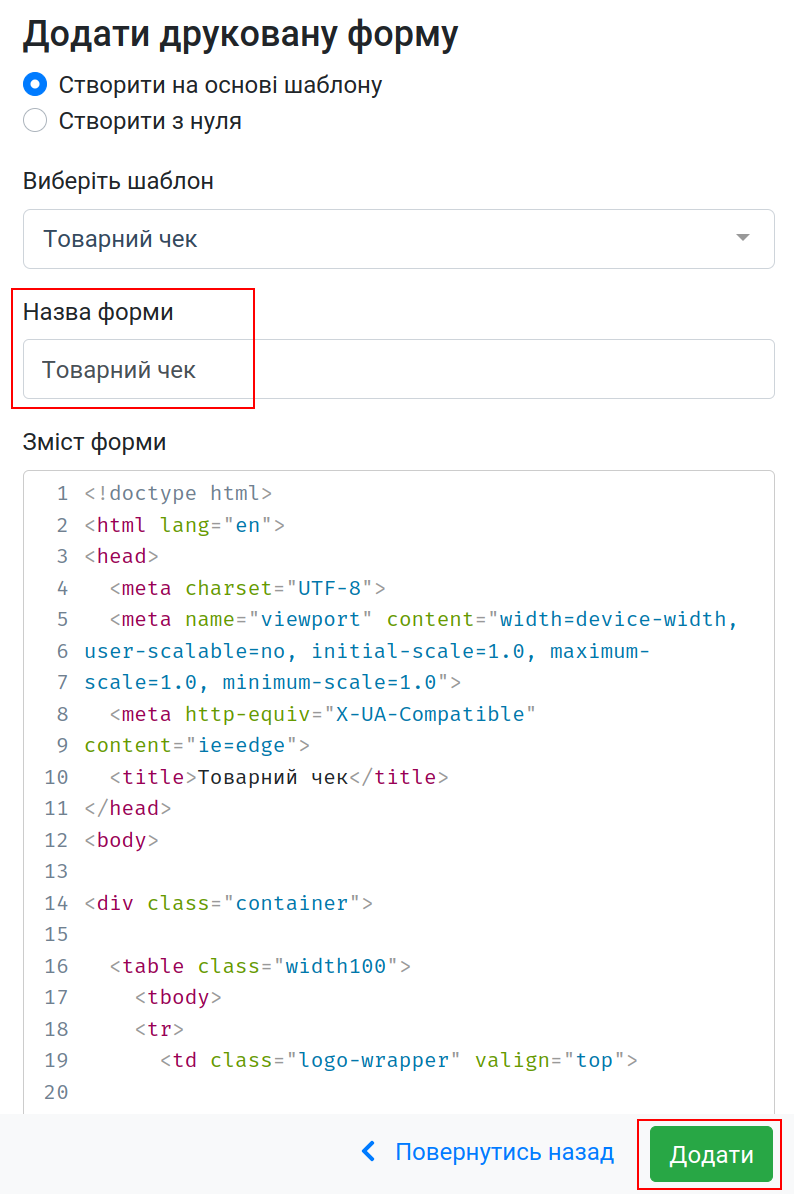Click the template dropdown arrow icon
Screen dimensions: 794x1194
point(742,238)
